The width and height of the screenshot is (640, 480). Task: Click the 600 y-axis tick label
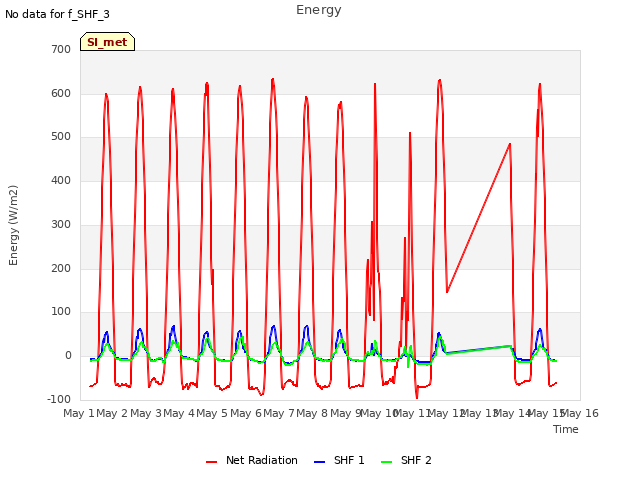pyautogui.click(x=61, y=93)
